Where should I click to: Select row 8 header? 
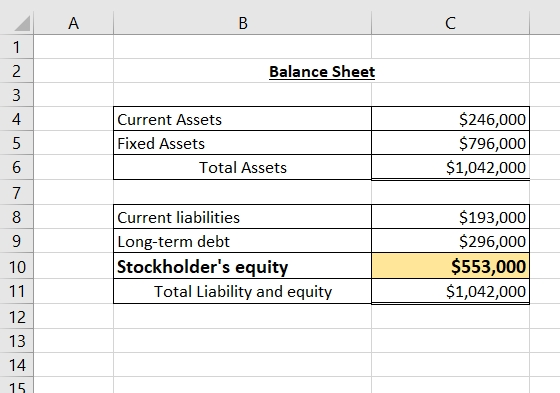click(16, 217)
